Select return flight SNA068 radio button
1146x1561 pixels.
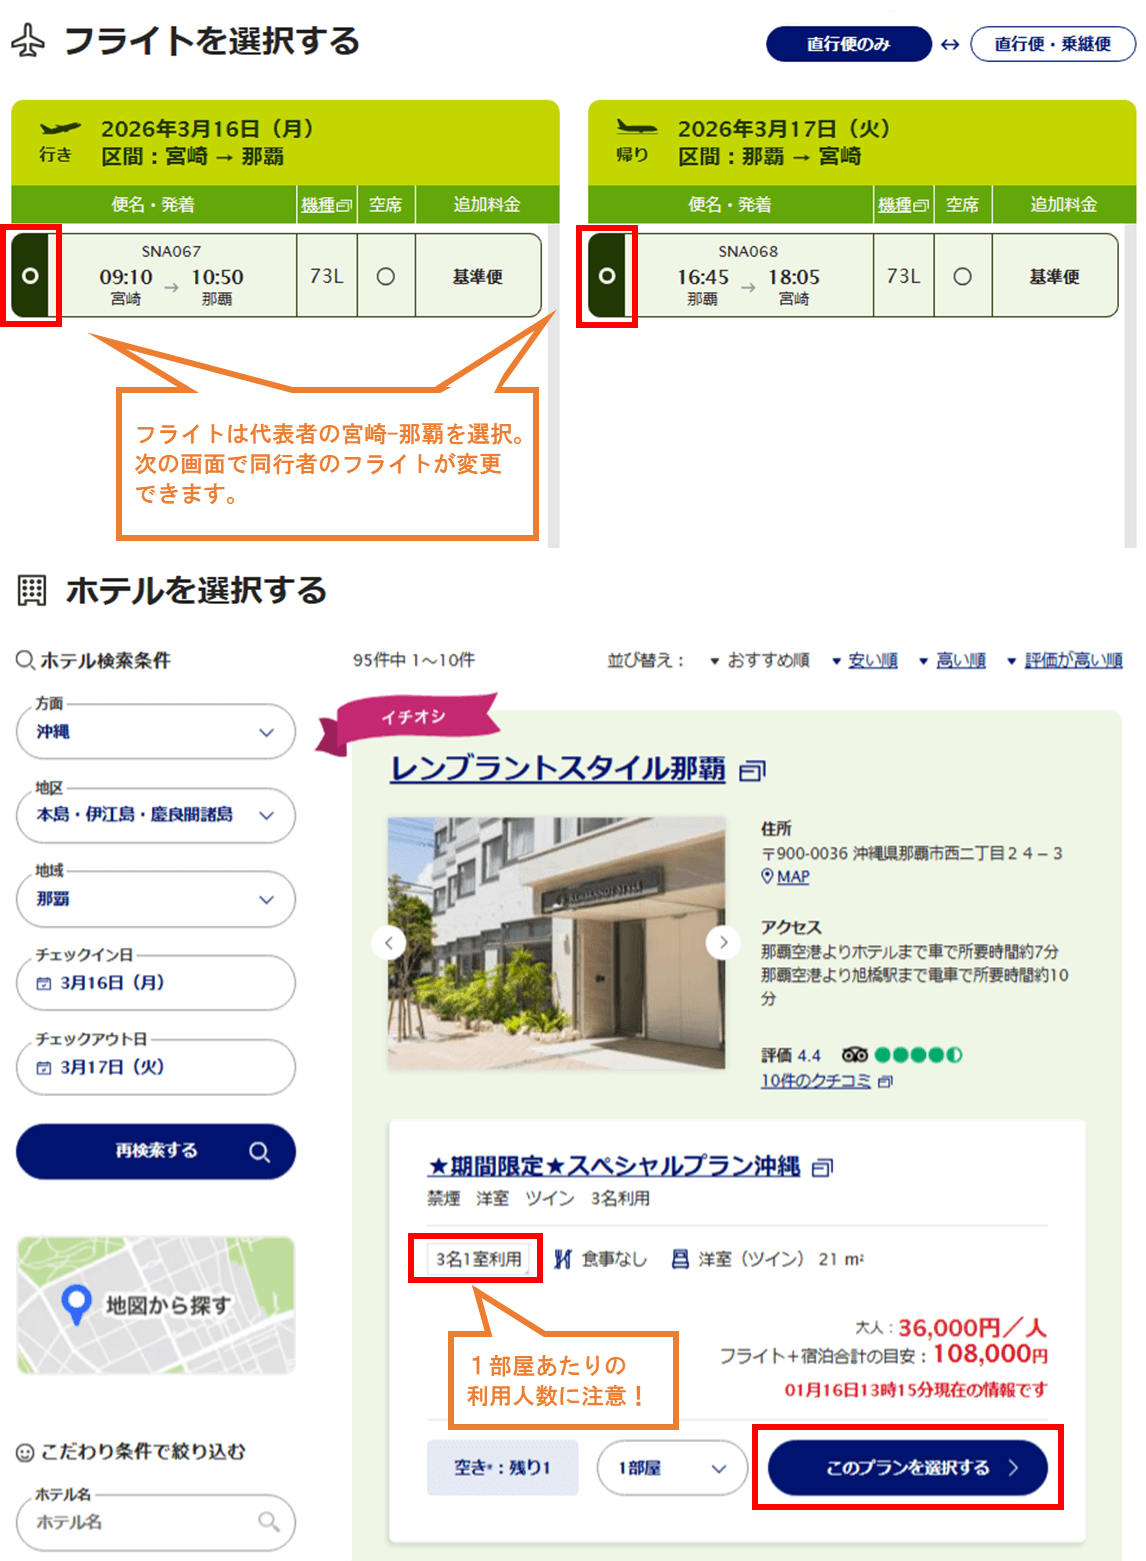click(607, 276)
